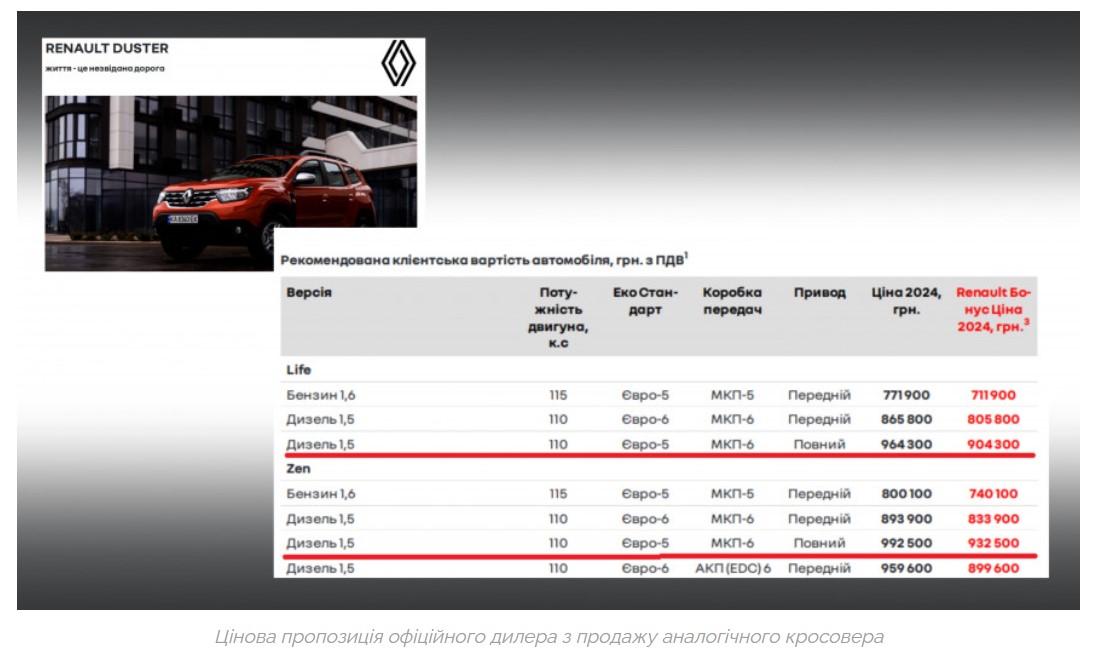Click the АКП (EDC) 6 gearbox cell
The height and width of the screenshot is (657, 1093).
pyautogui.click(x=732, y=568)
